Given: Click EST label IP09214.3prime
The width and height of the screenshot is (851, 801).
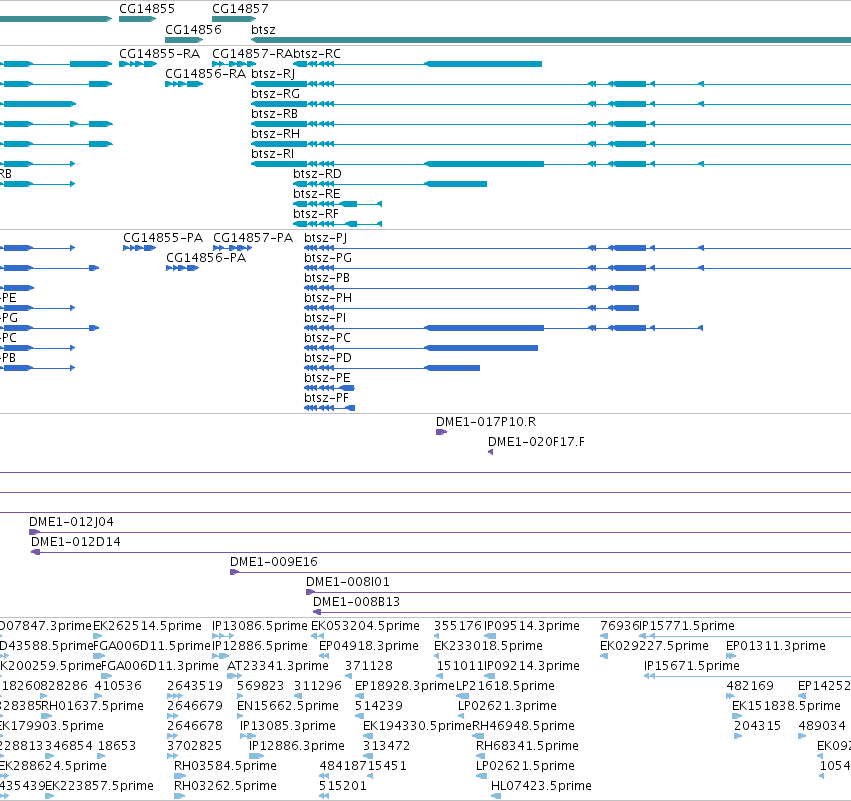Looking at the screenshot, I should [x=531, y=666].
